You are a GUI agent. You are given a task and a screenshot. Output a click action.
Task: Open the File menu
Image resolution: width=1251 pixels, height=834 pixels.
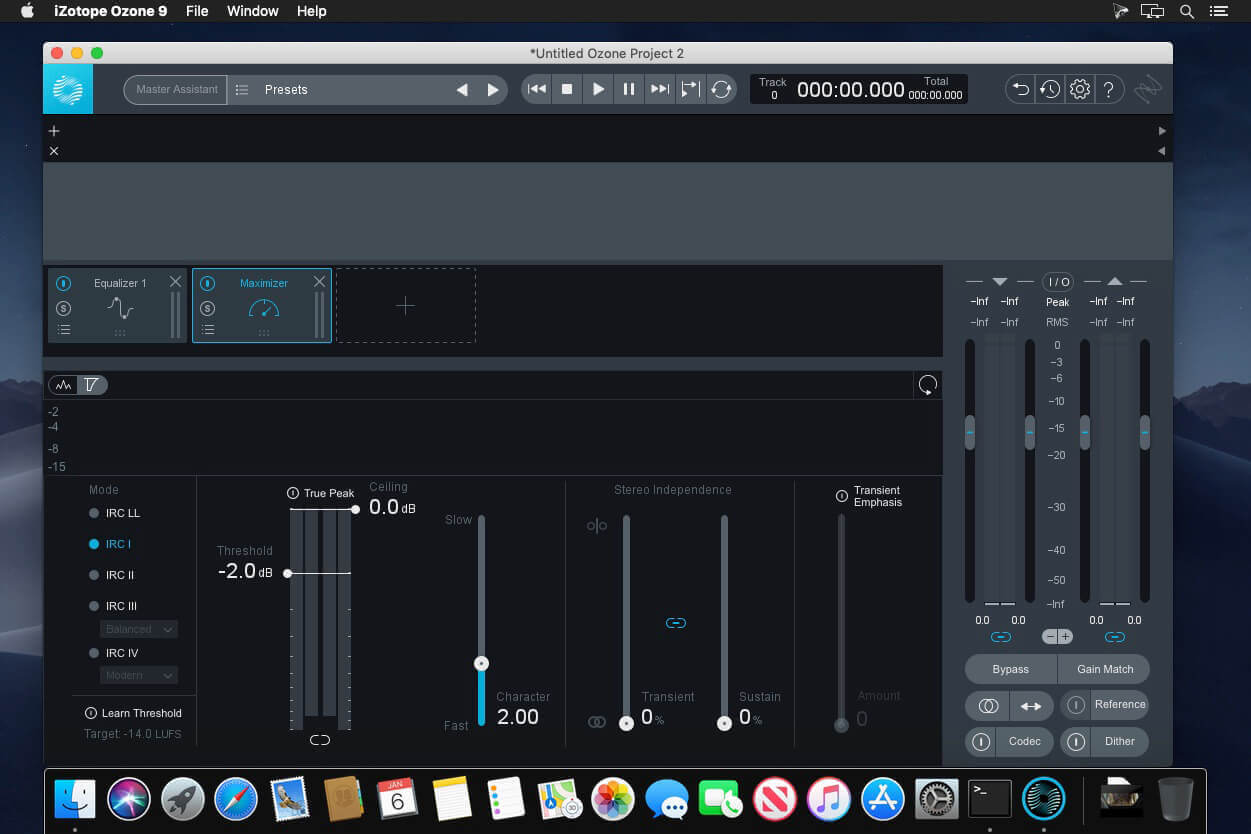[x=197, y=11]
